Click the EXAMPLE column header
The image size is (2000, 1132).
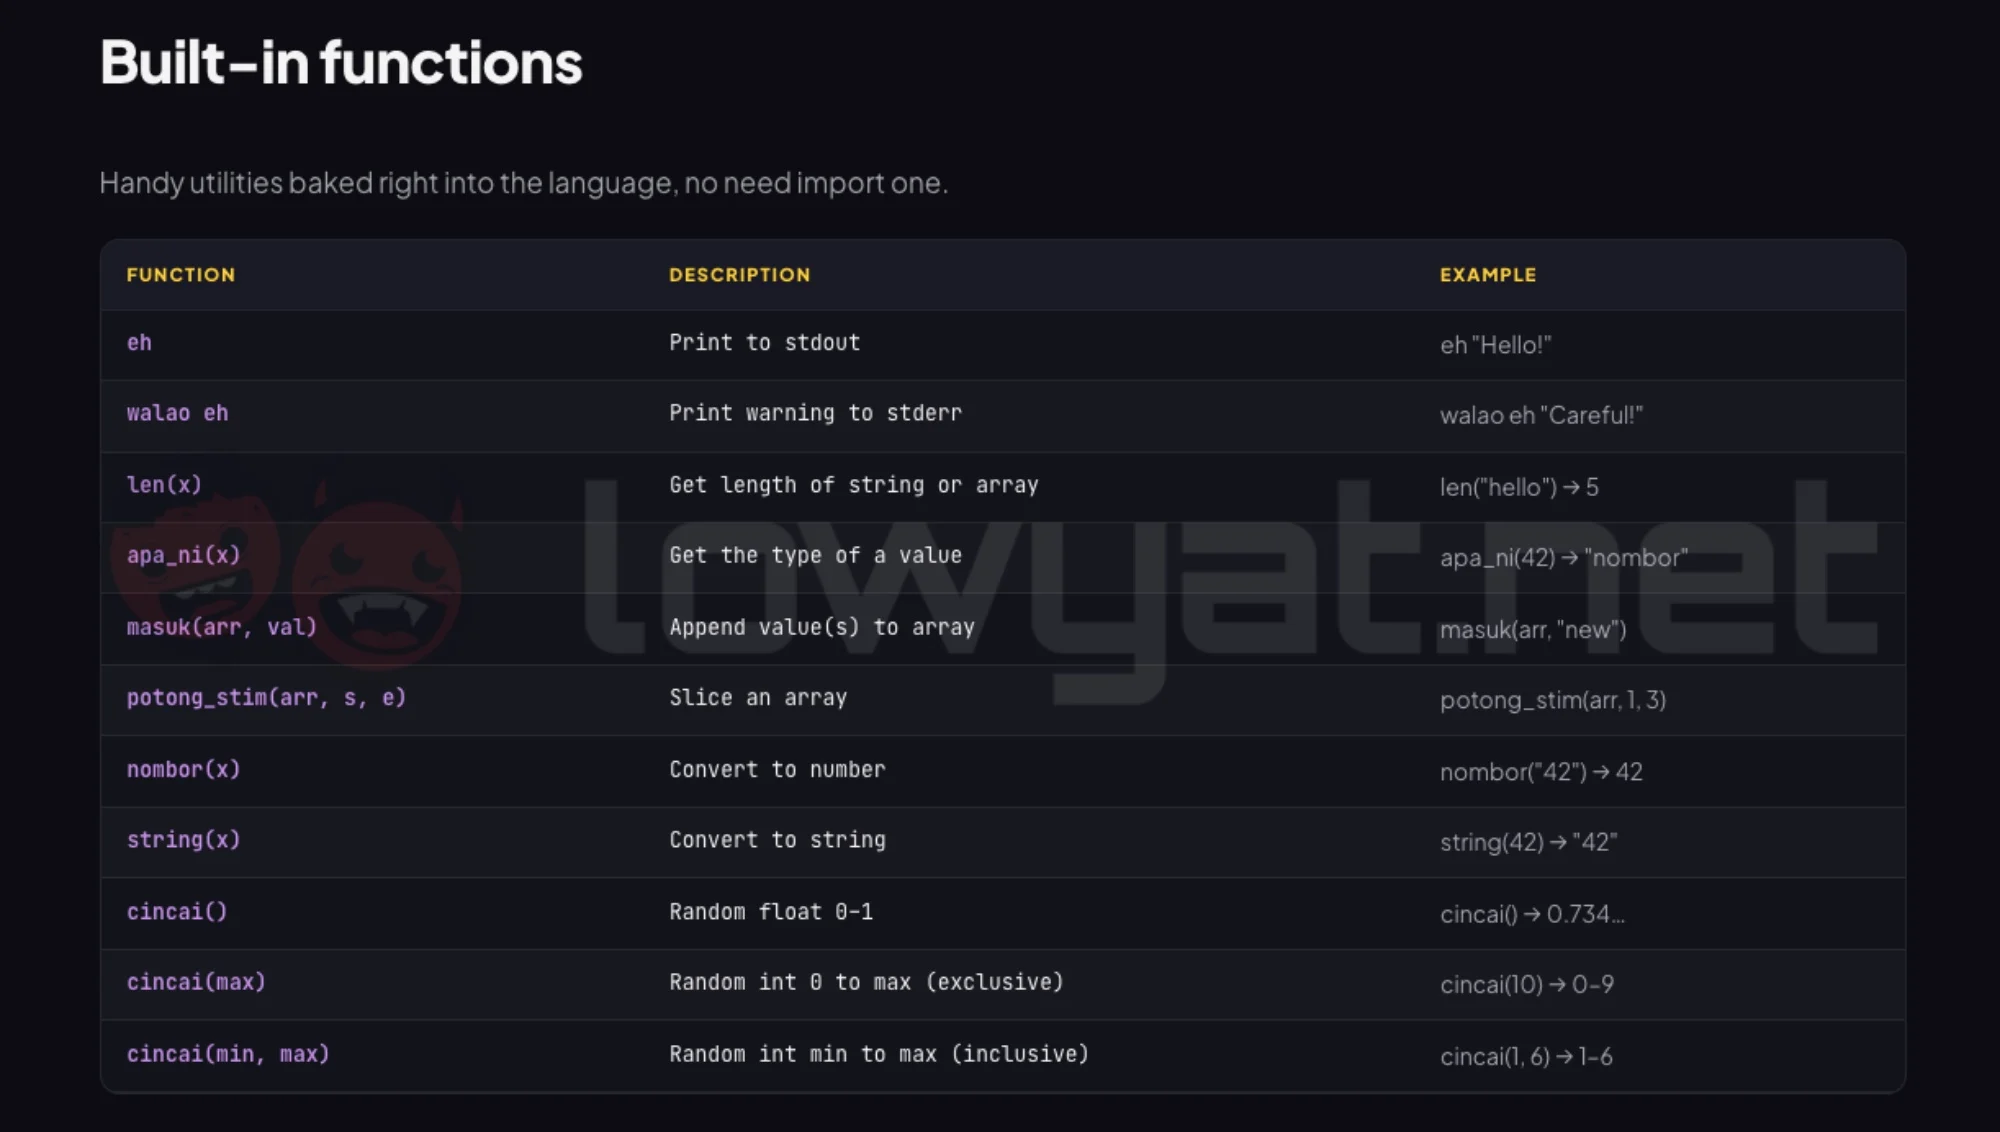click(1488, 275)
